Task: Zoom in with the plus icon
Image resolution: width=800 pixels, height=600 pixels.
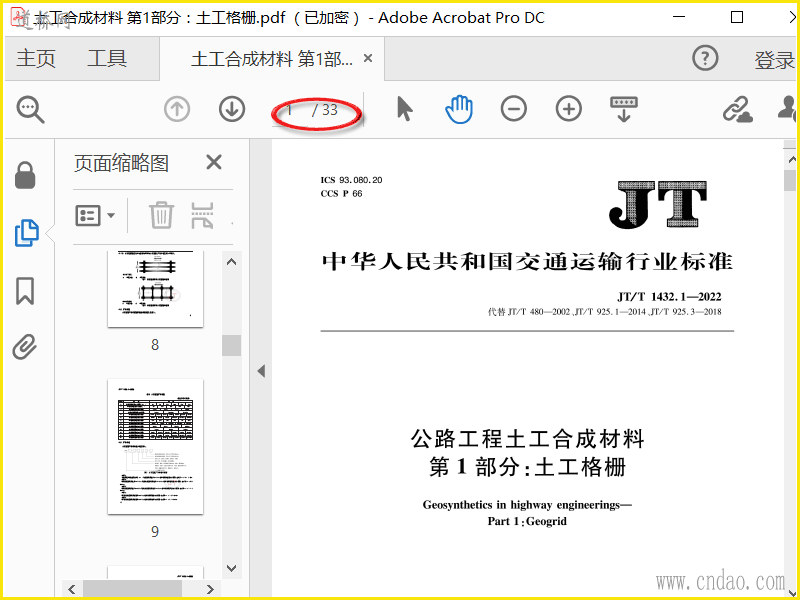Action: pyautogui.click(x=568, y=109)
